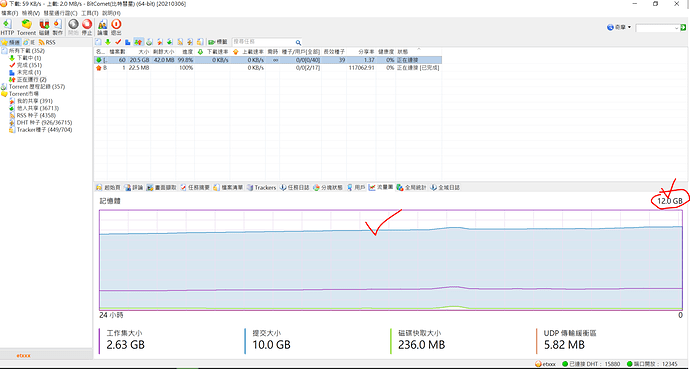Screen dimensions: 690x369
Task: Select the Tracker種子 tree item
Action: [x=44, y=130]
